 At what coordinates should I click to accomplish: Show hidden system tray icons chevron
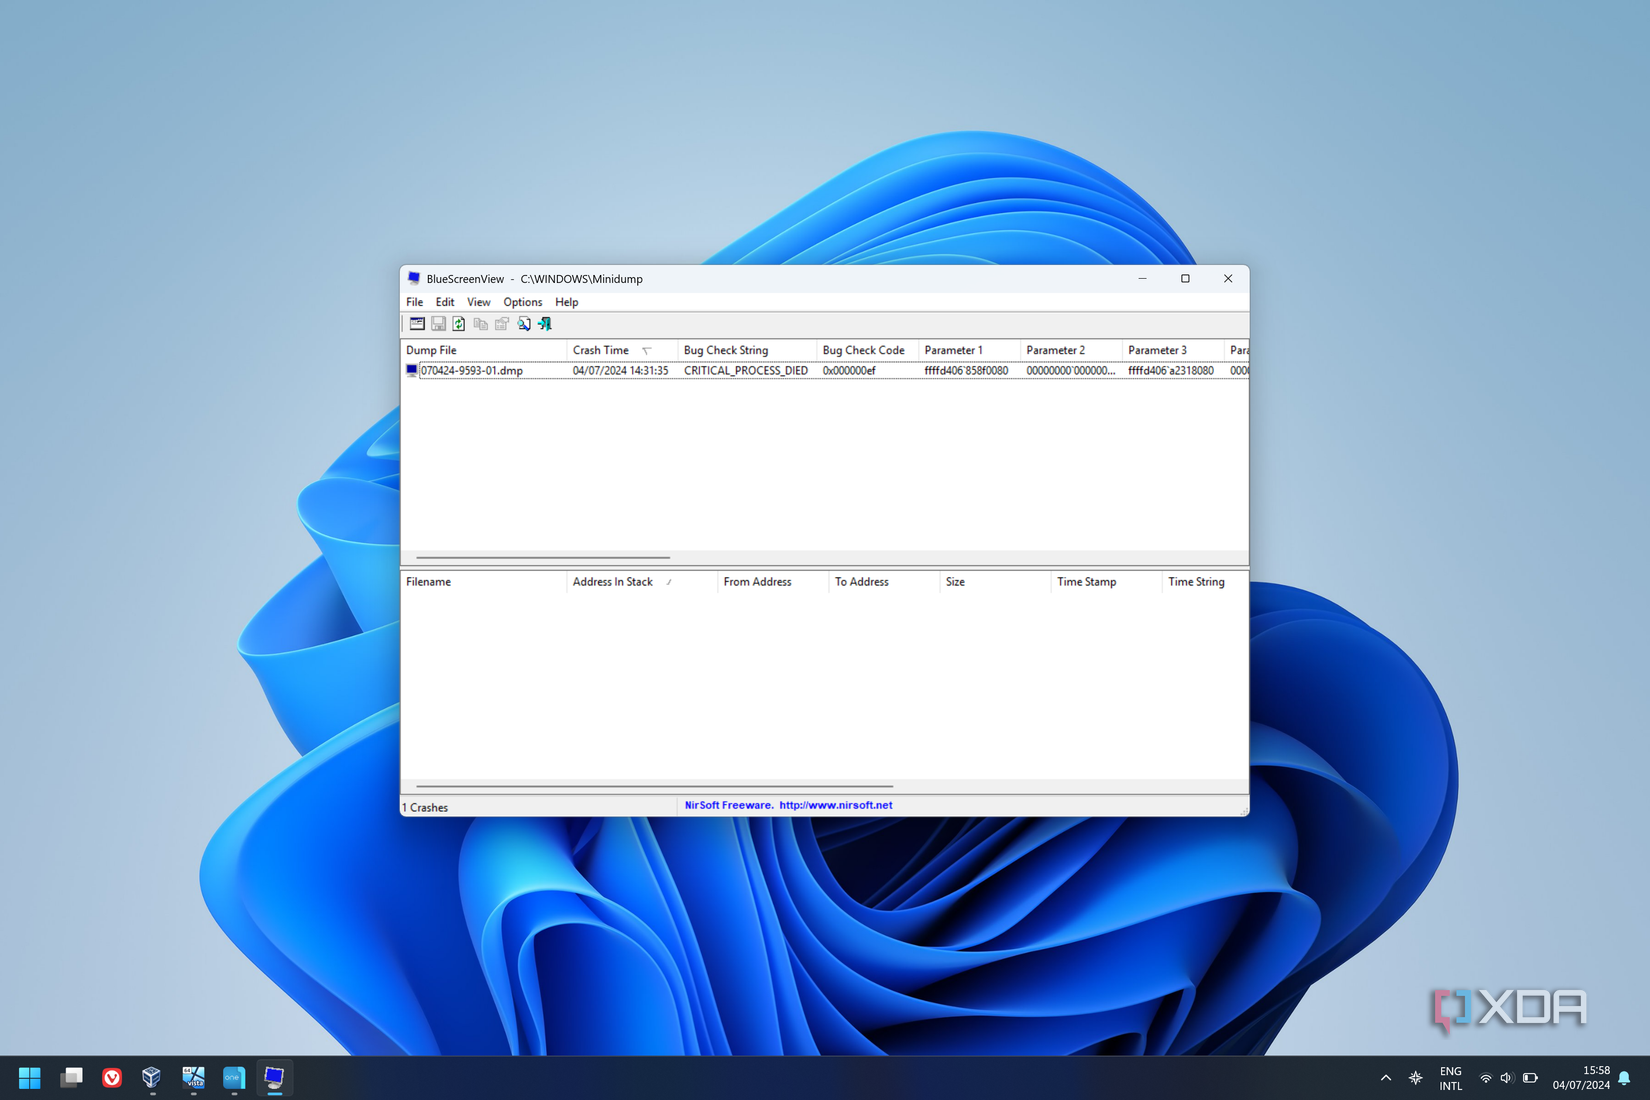(1386, 1078)
